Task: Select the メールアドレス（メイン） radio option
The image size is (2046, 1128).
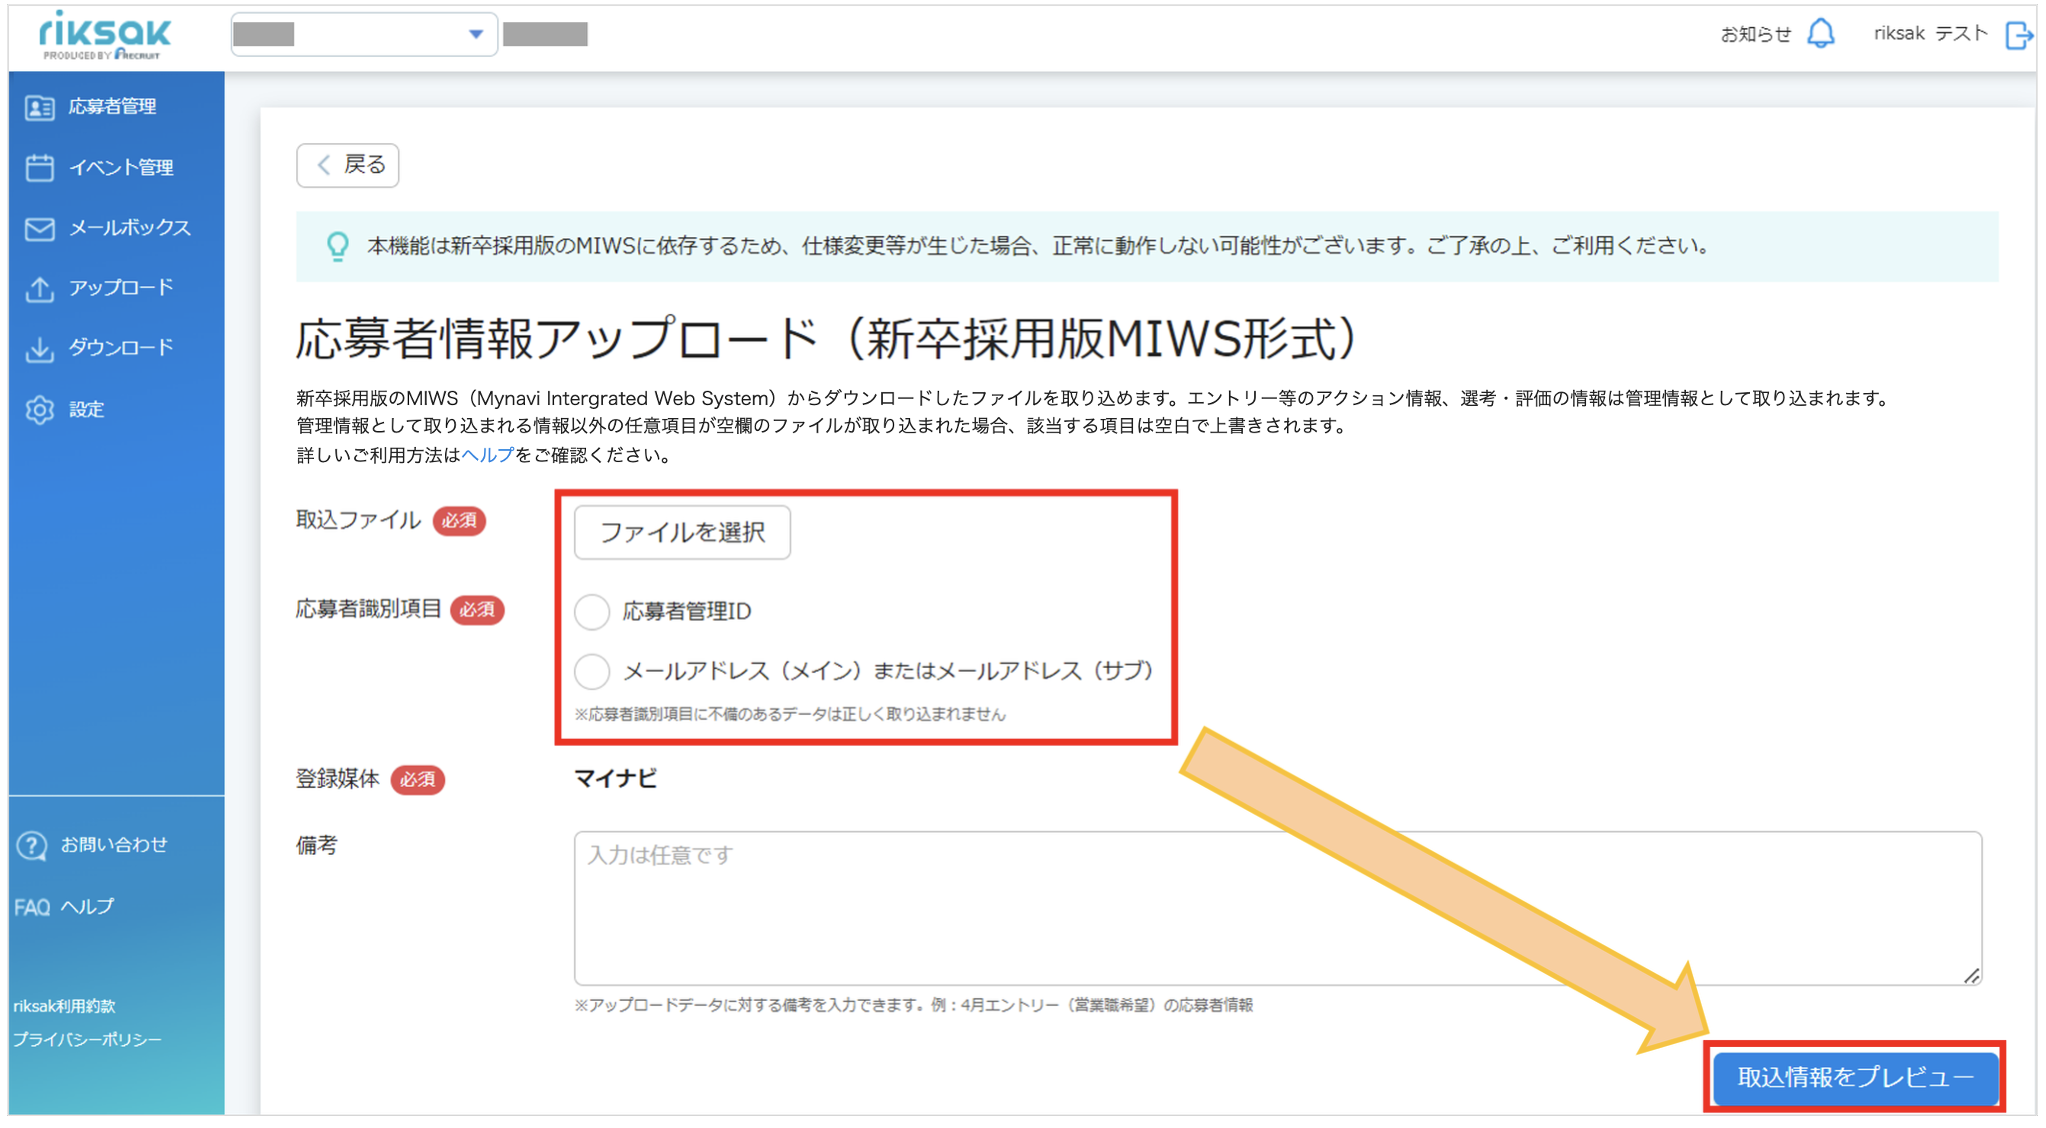Action: click(592, 671)
